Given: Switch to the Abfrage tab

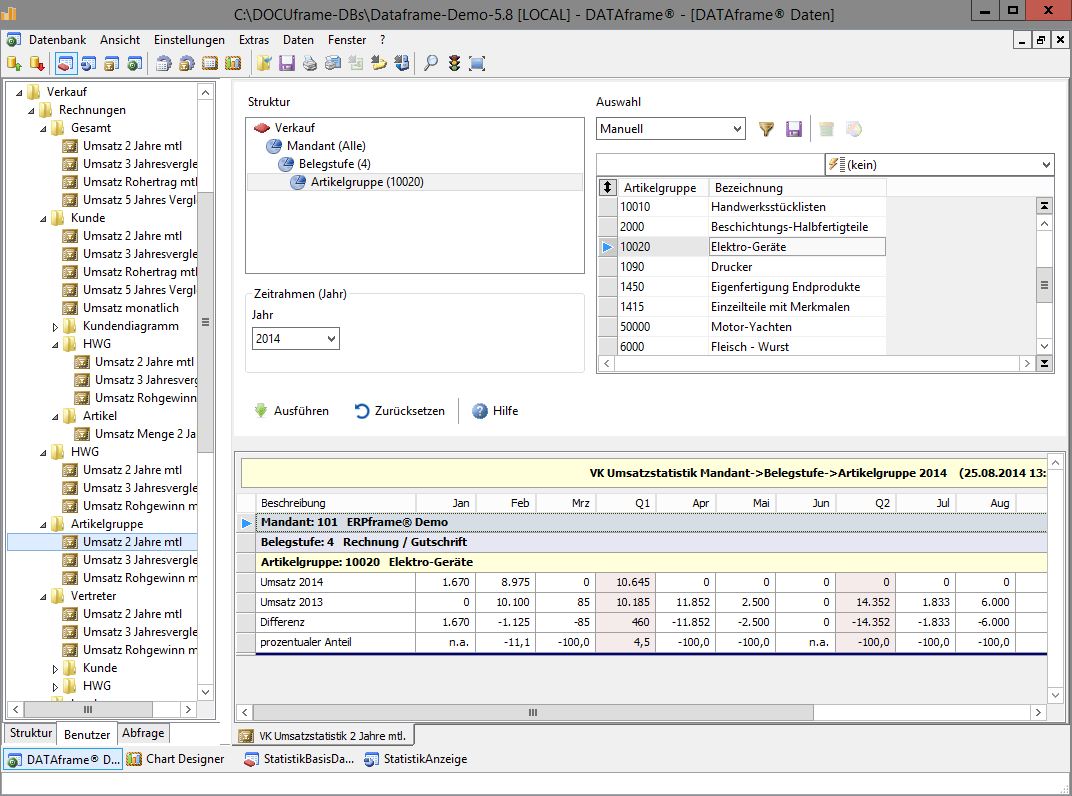Looking at the screenshot, I should [143, 732].
